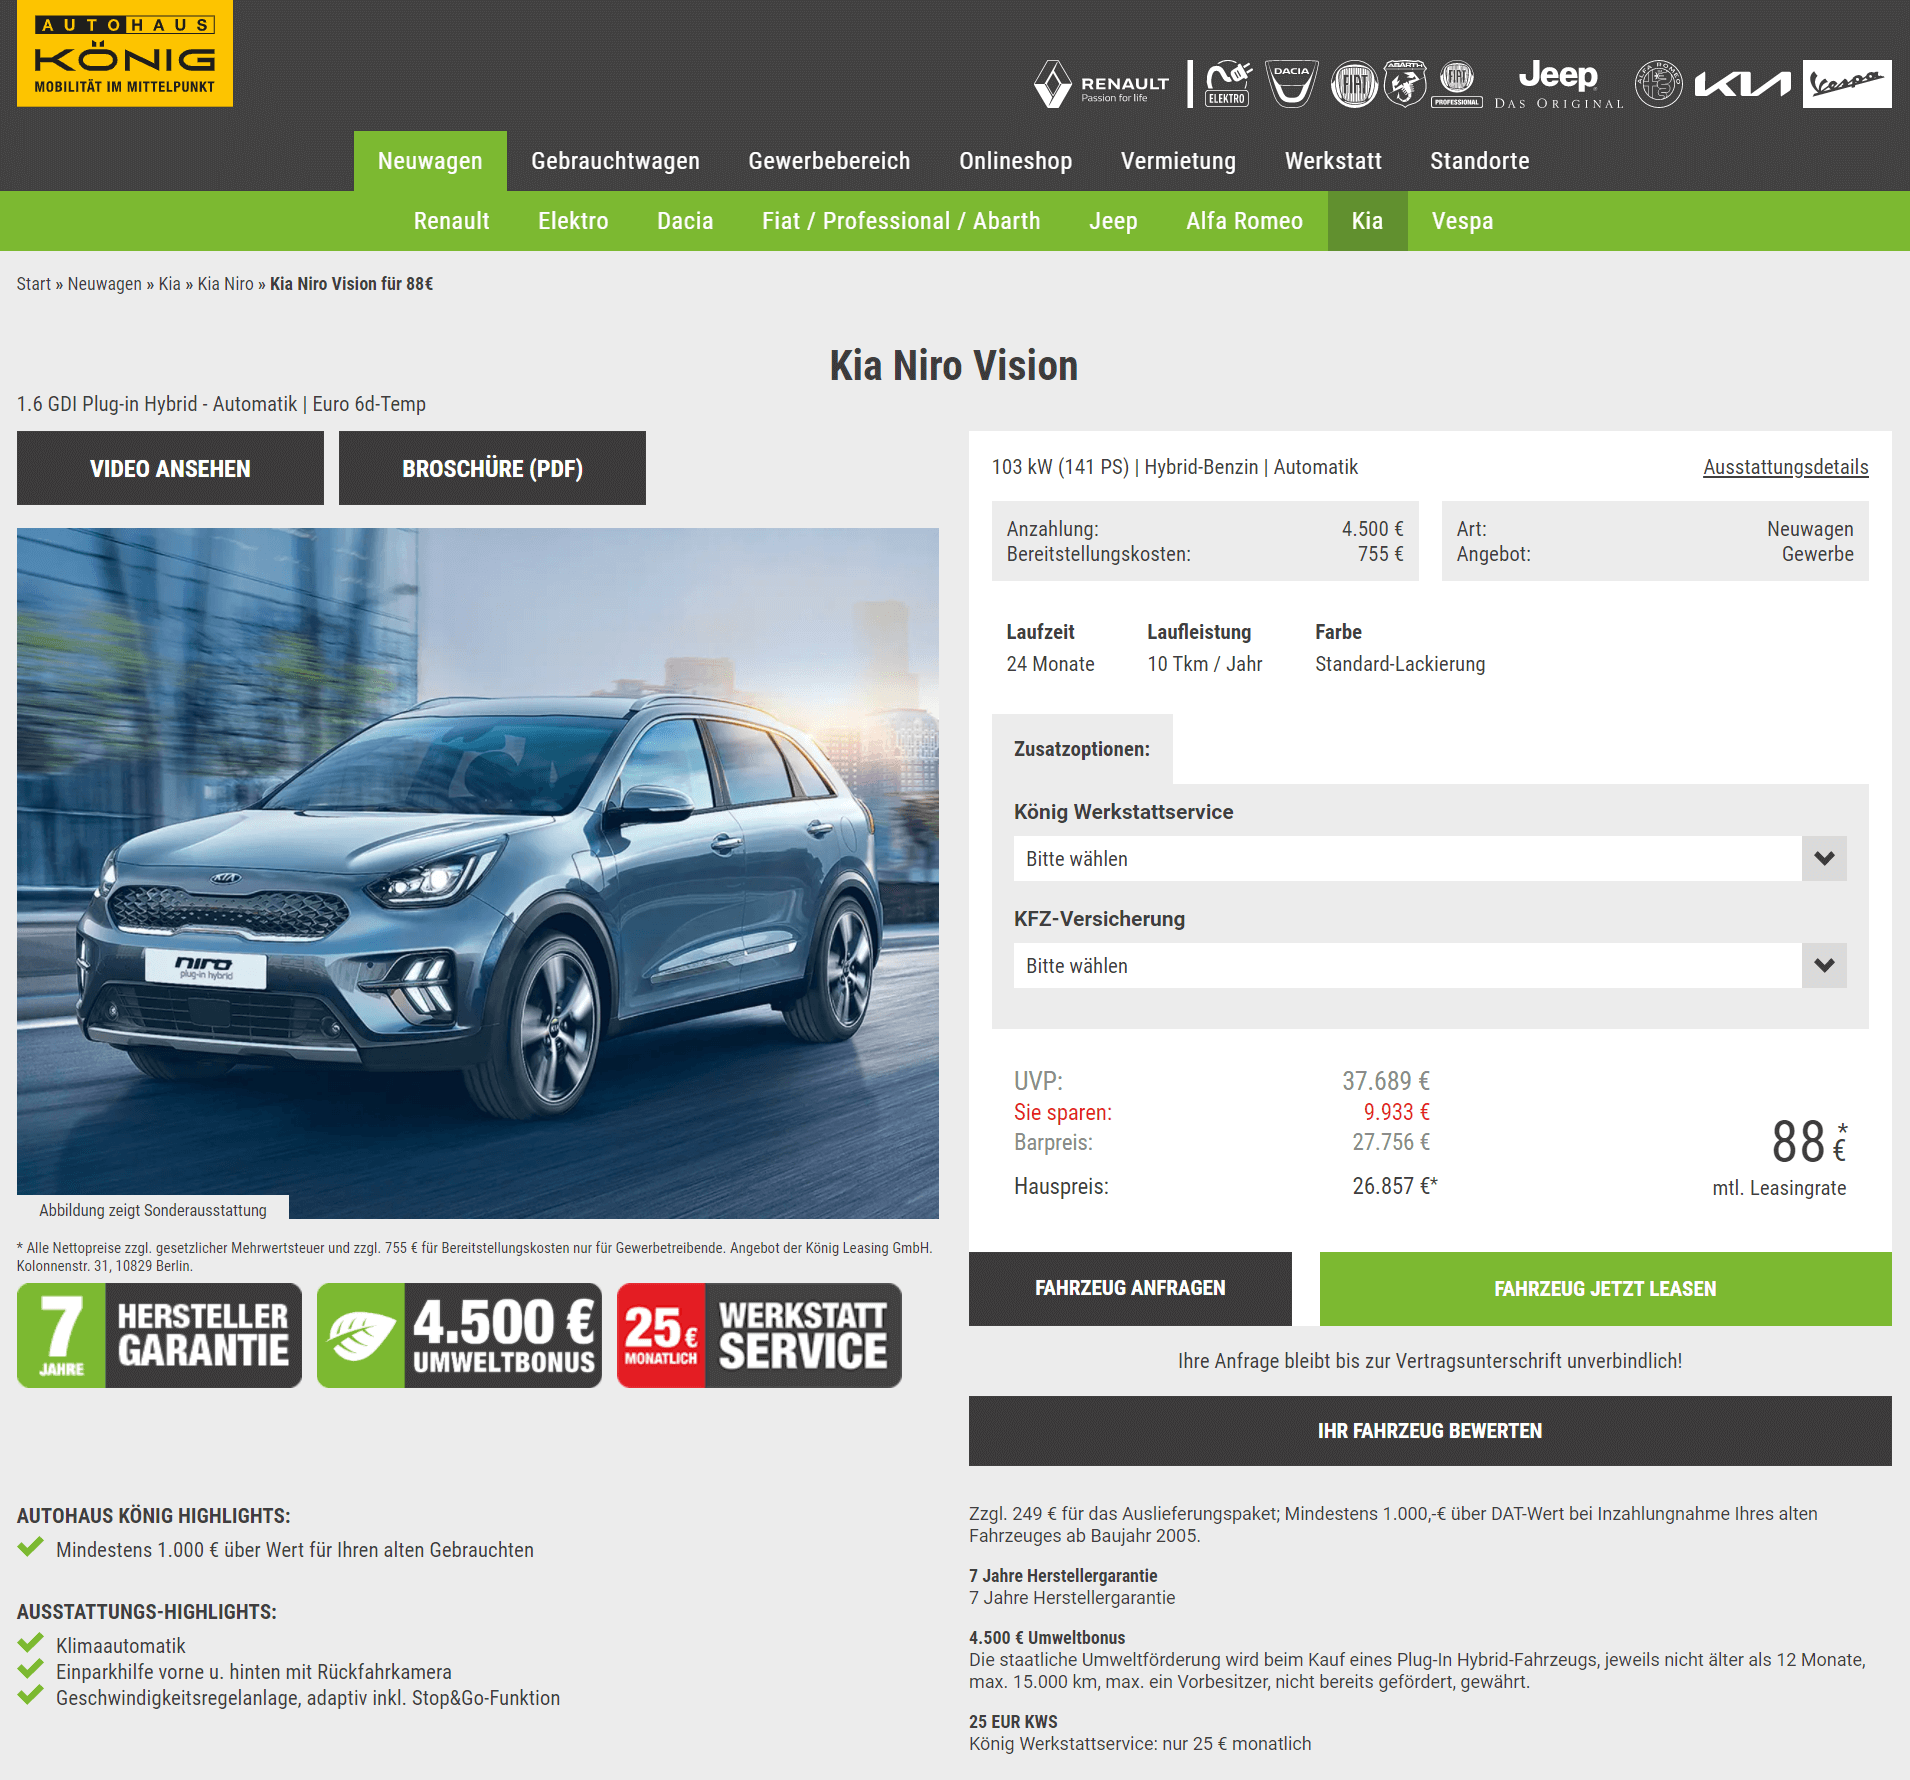
Task: Select the Neuwagen main menu tab
Action: 430,161
